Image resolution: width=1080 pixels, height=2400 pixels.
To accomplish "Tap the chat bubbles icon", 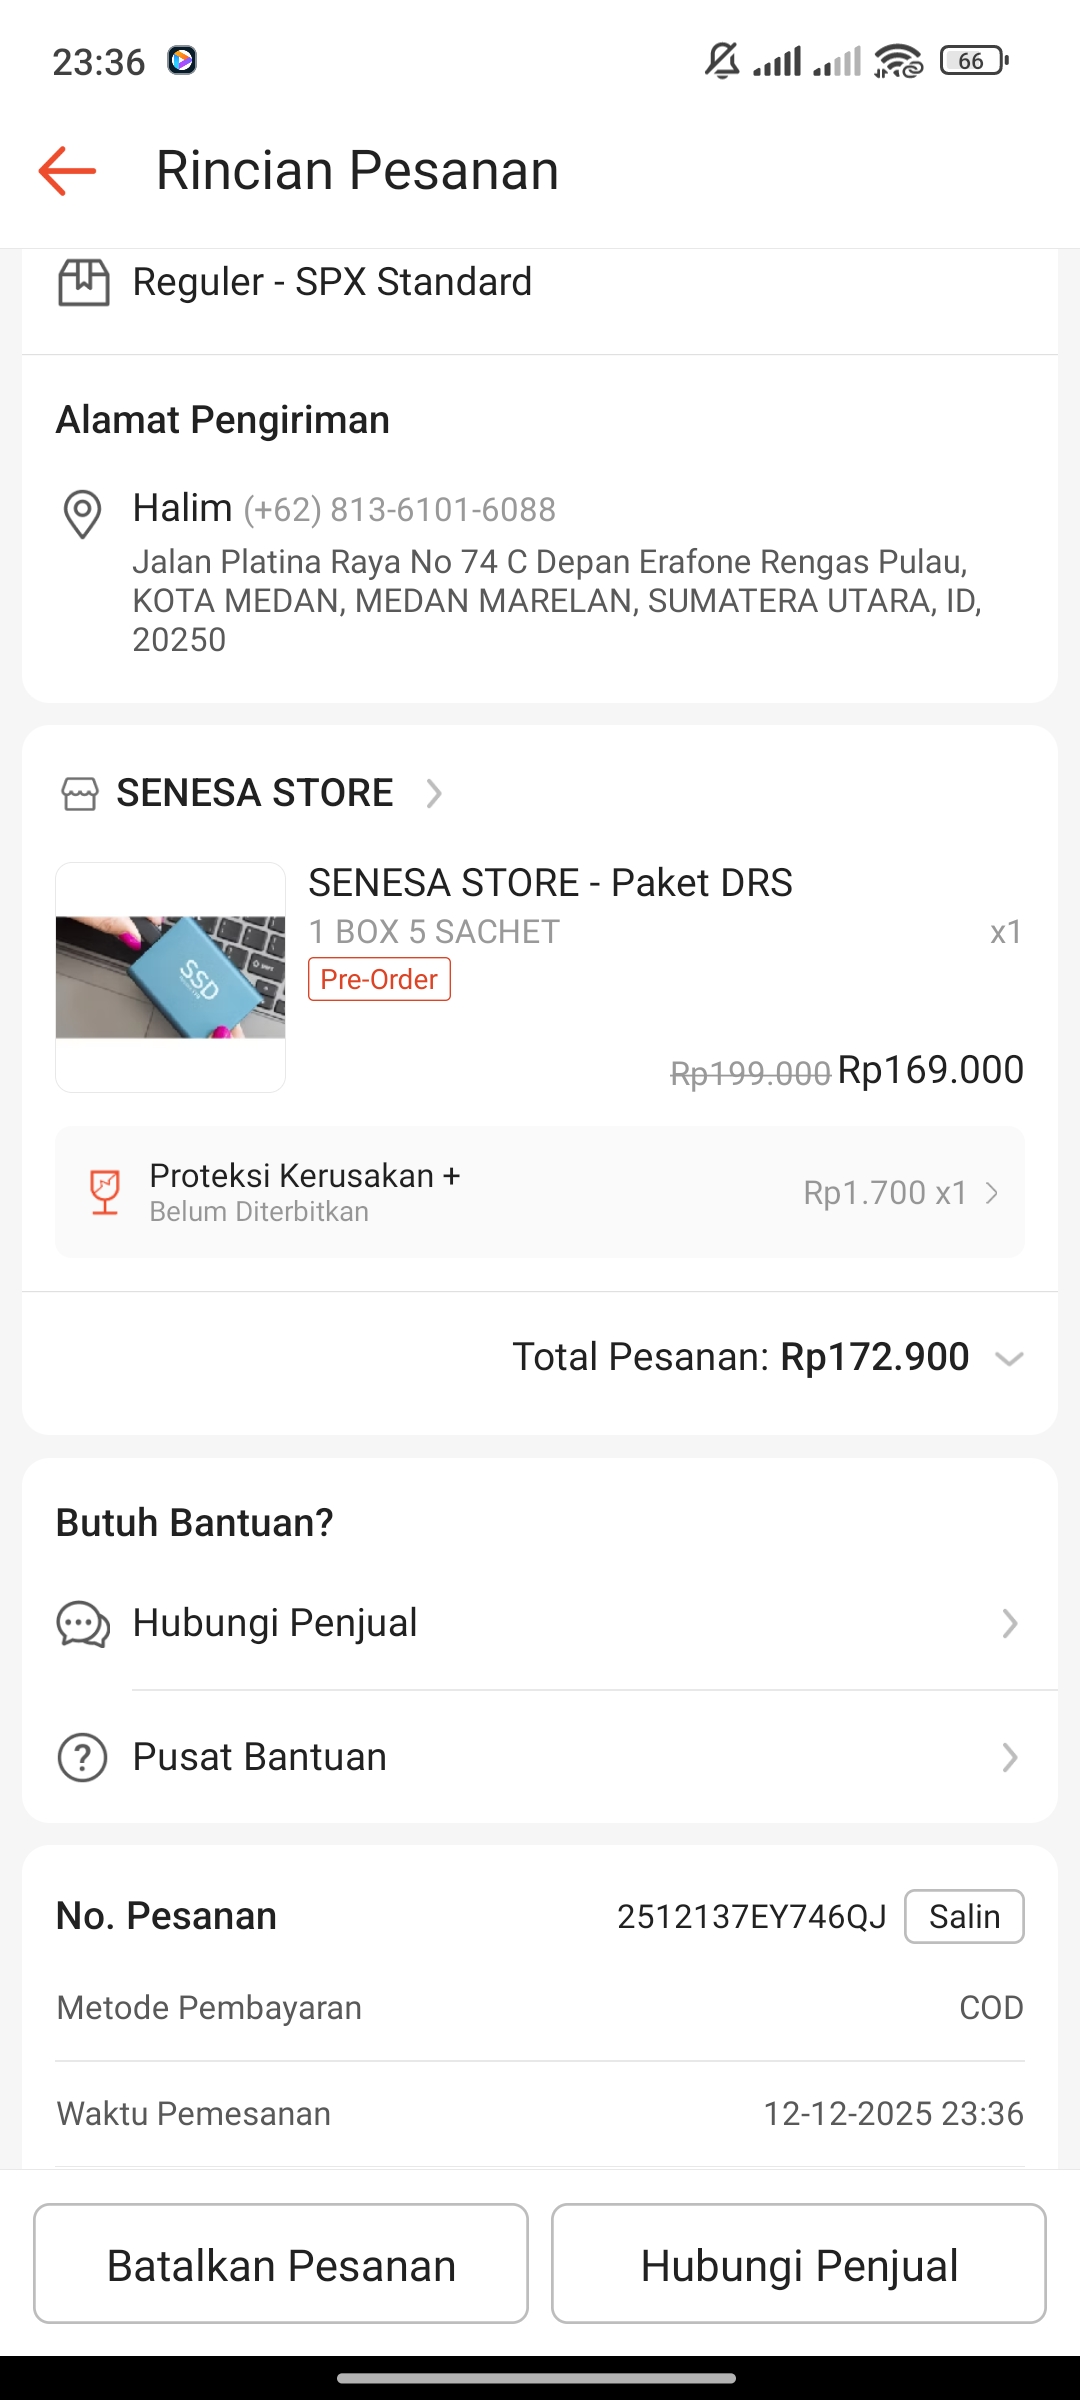I will pyautogui.click(x=83, y=1624).
